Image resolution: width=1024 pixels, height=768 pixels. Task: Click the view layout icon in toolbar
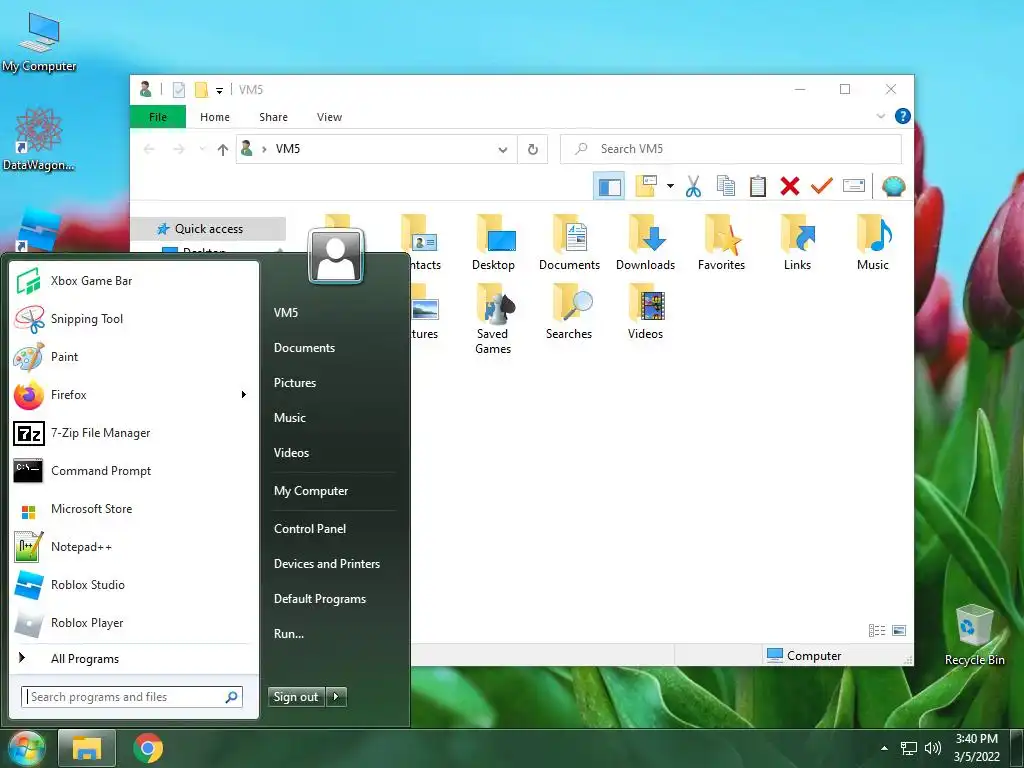pos(646,186)
